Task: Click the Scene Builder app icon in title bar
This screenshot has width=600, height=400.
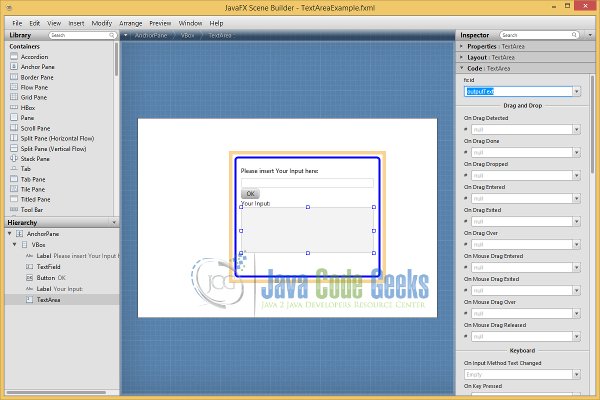Action: [x=9, y=7]
